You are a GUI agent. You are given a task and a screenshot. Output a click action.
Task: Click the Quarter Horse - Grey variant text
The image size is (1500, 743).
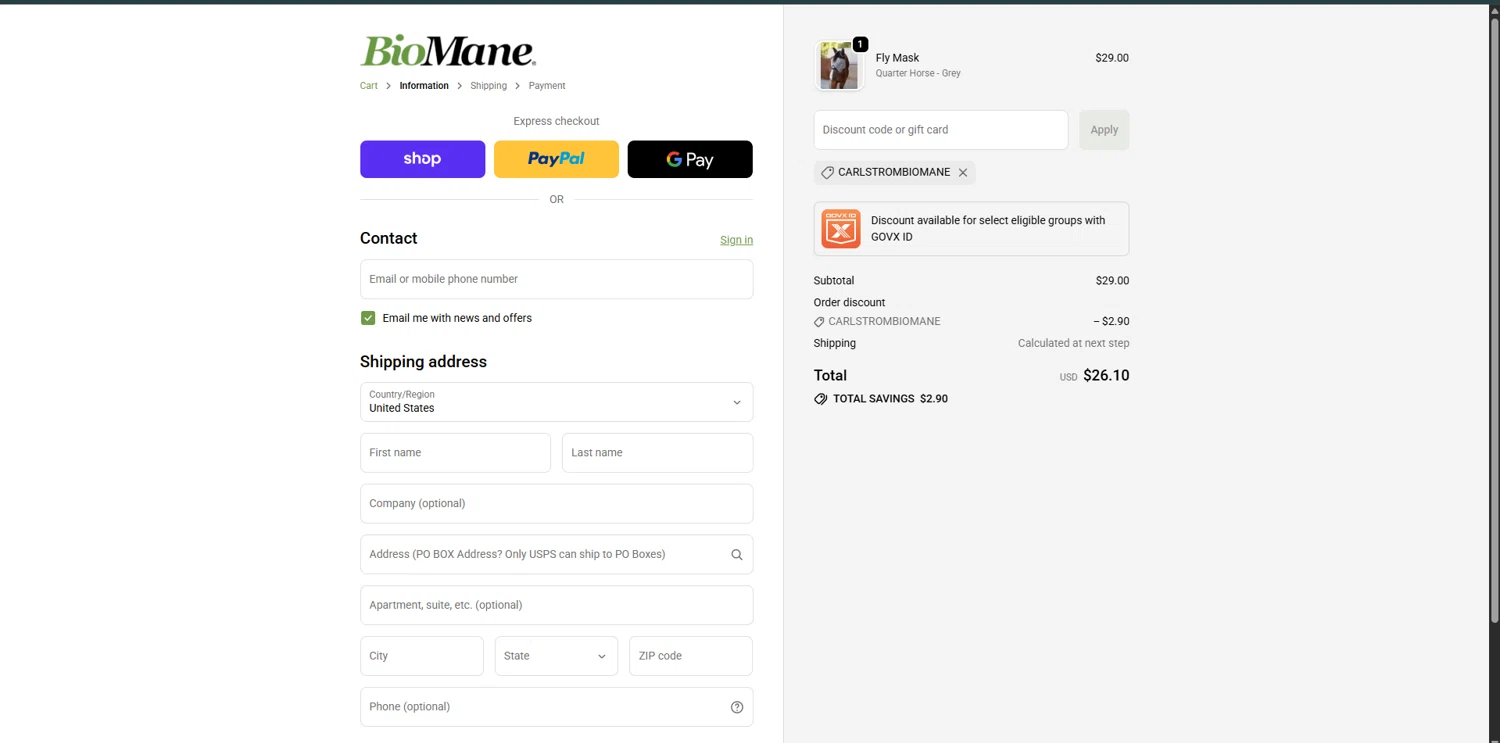918,74
